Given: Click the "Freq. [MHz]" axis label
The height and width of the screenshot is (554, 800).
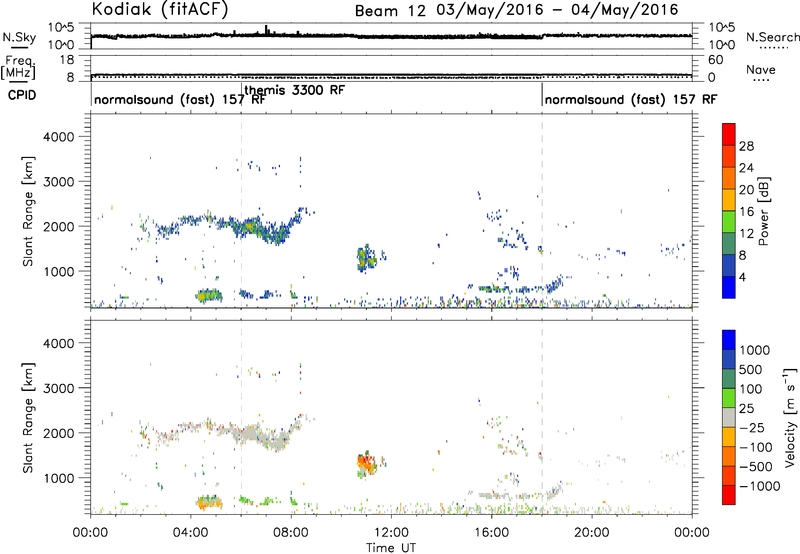Looking at the screenshot, I should pos(18,67).
